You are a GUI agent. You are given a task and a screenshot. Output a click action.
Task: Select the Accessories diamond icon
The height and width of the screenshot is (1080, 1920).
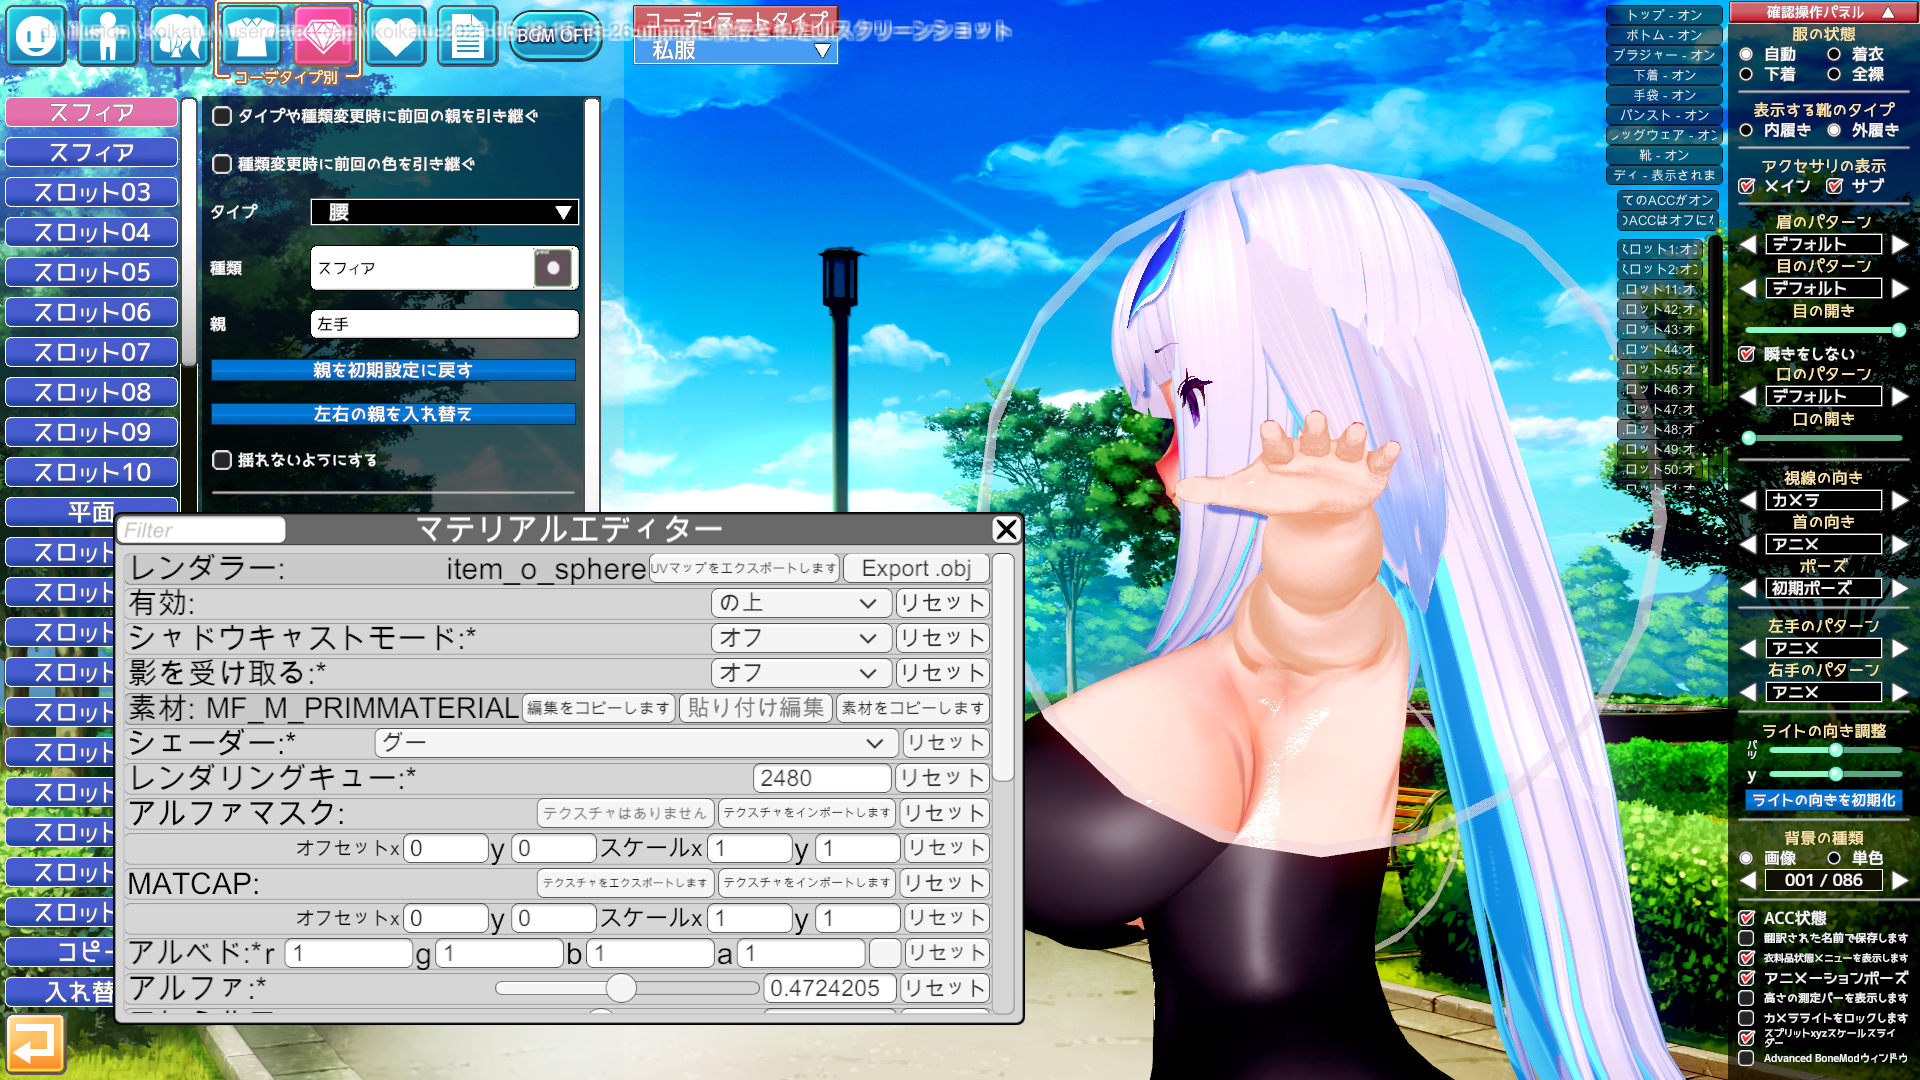(x=323, y=36)
